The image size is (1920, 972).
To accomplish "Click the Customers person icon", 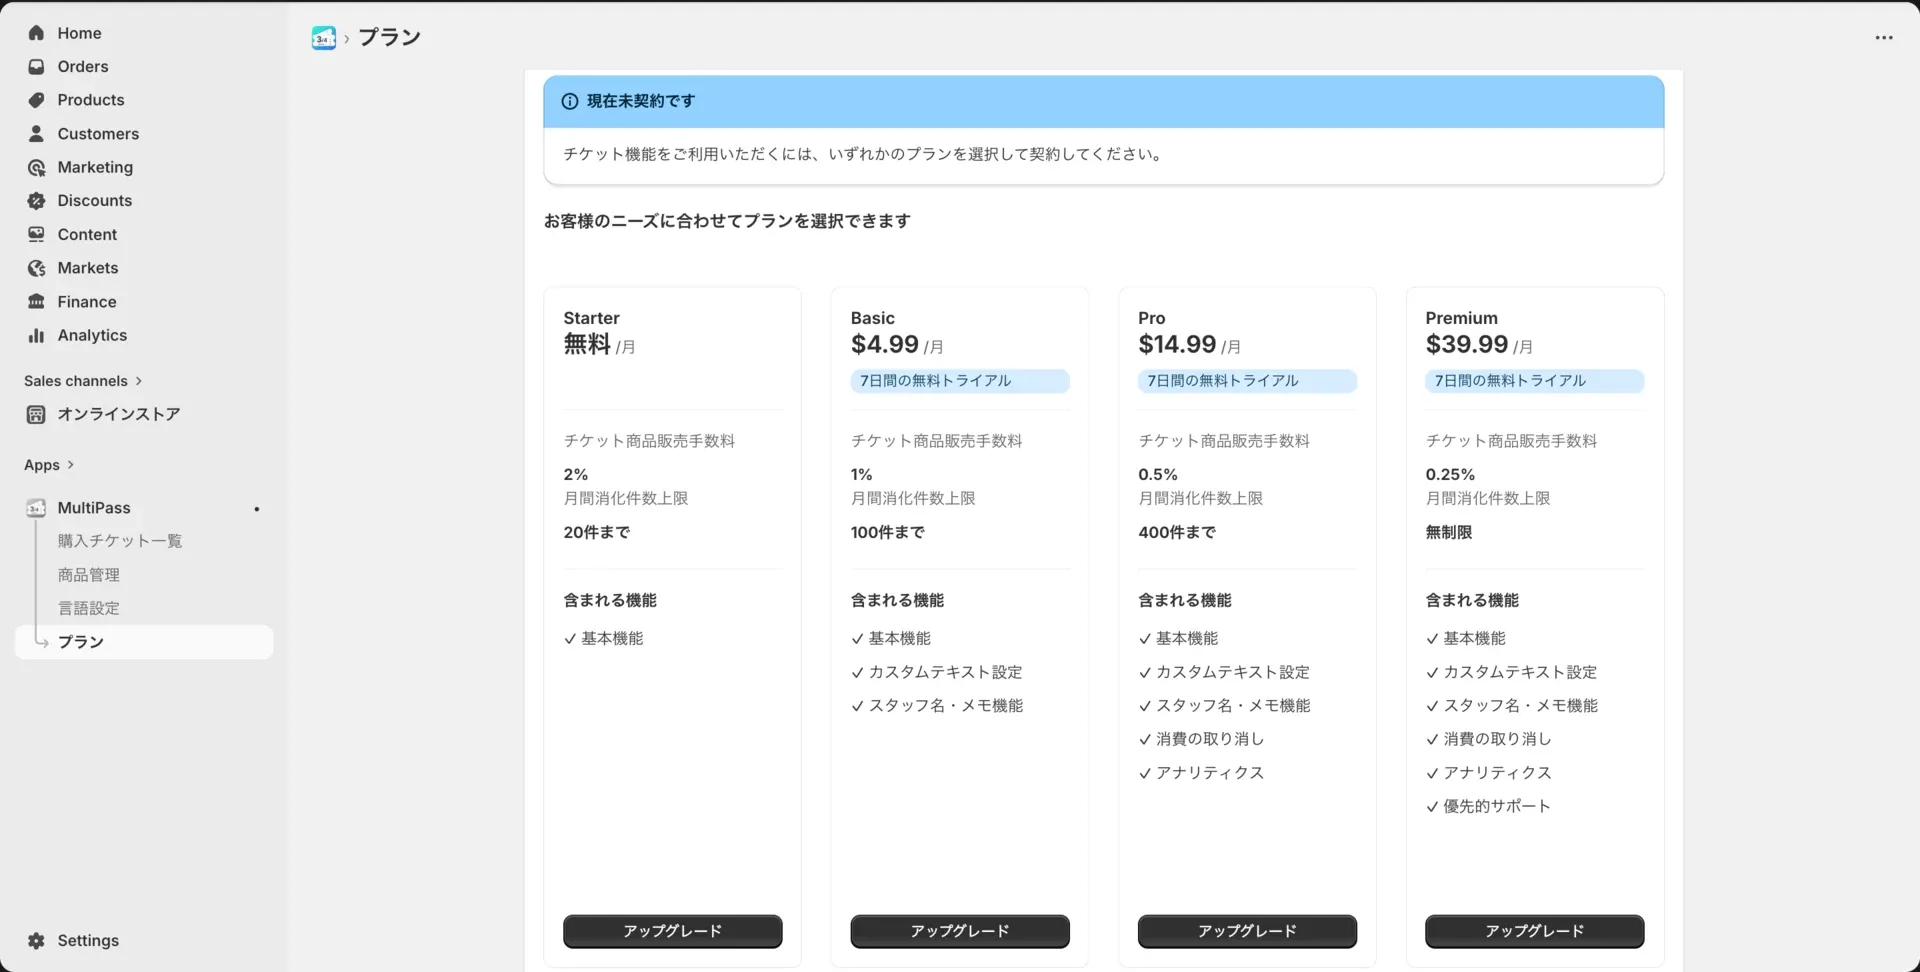I will pyautogui.click(x=36, y=133).
